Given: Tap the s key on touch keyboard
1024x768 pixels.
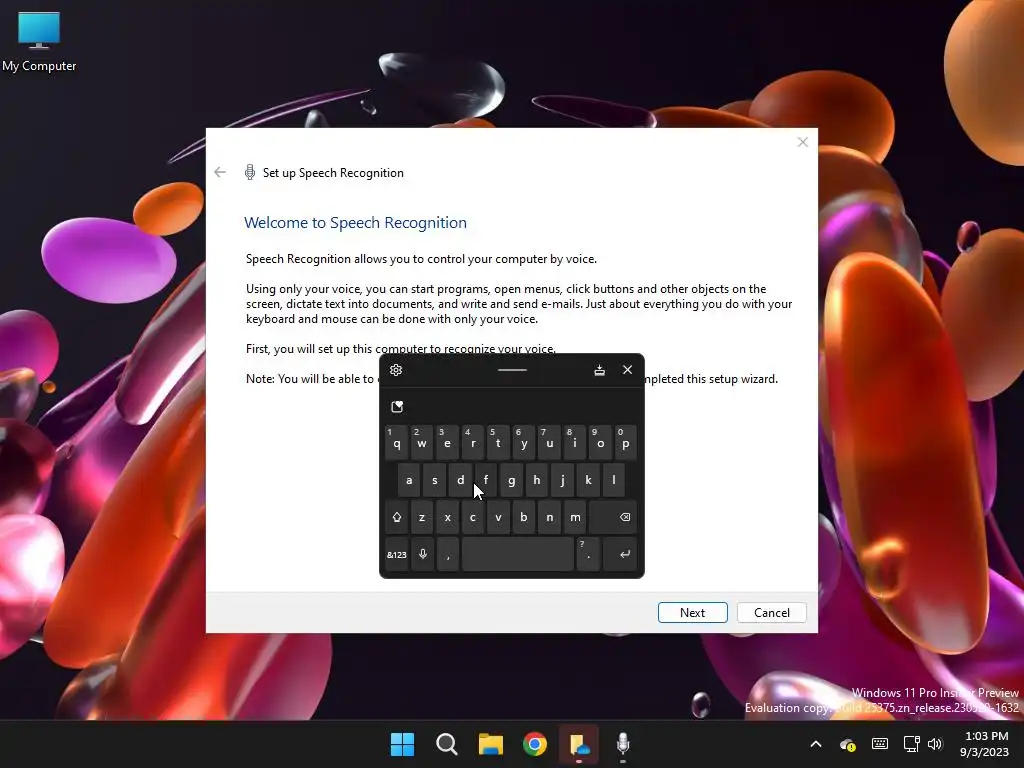Looking at the screenshot, I should pyautogui.click(x=435, y=480).
